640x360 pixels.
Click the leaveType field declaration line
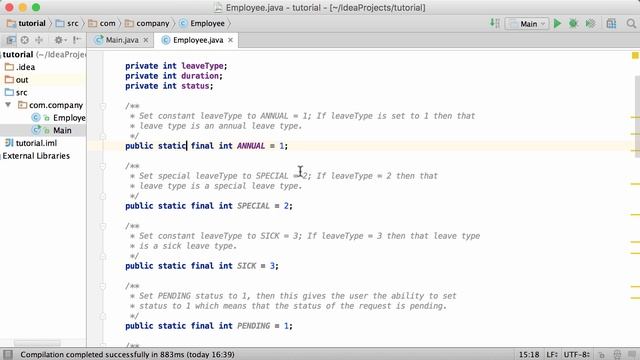(176, 66)
